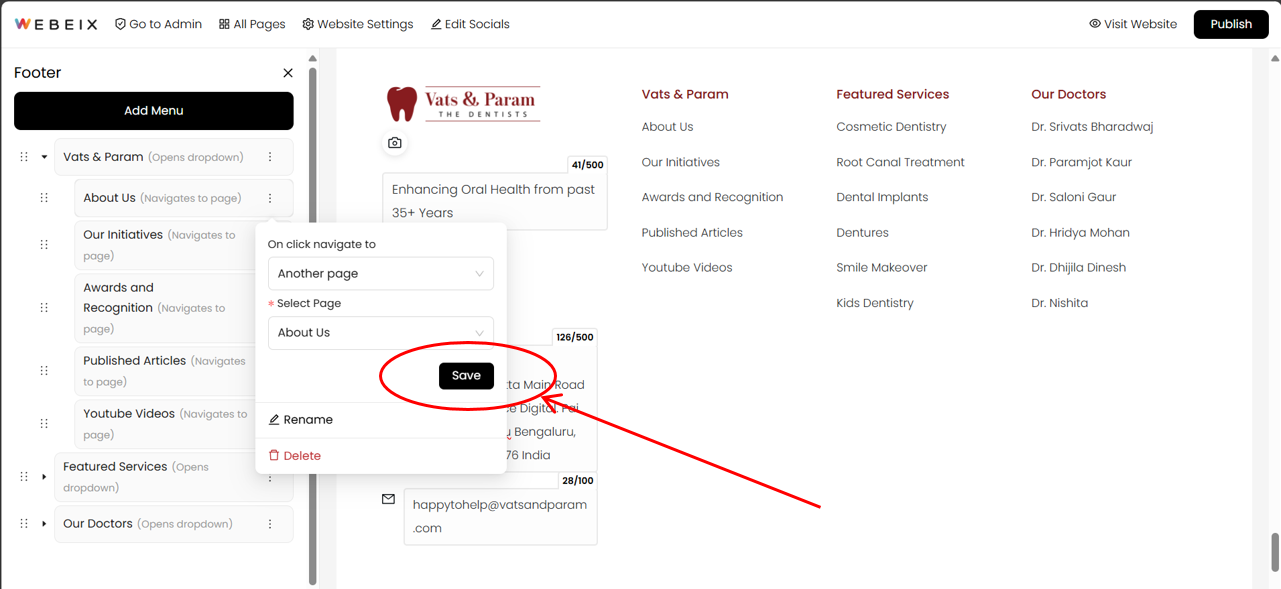This screenshot has height=589, width=1281.
Task: Click the camera icon under the logo
Action: point(395,143)
